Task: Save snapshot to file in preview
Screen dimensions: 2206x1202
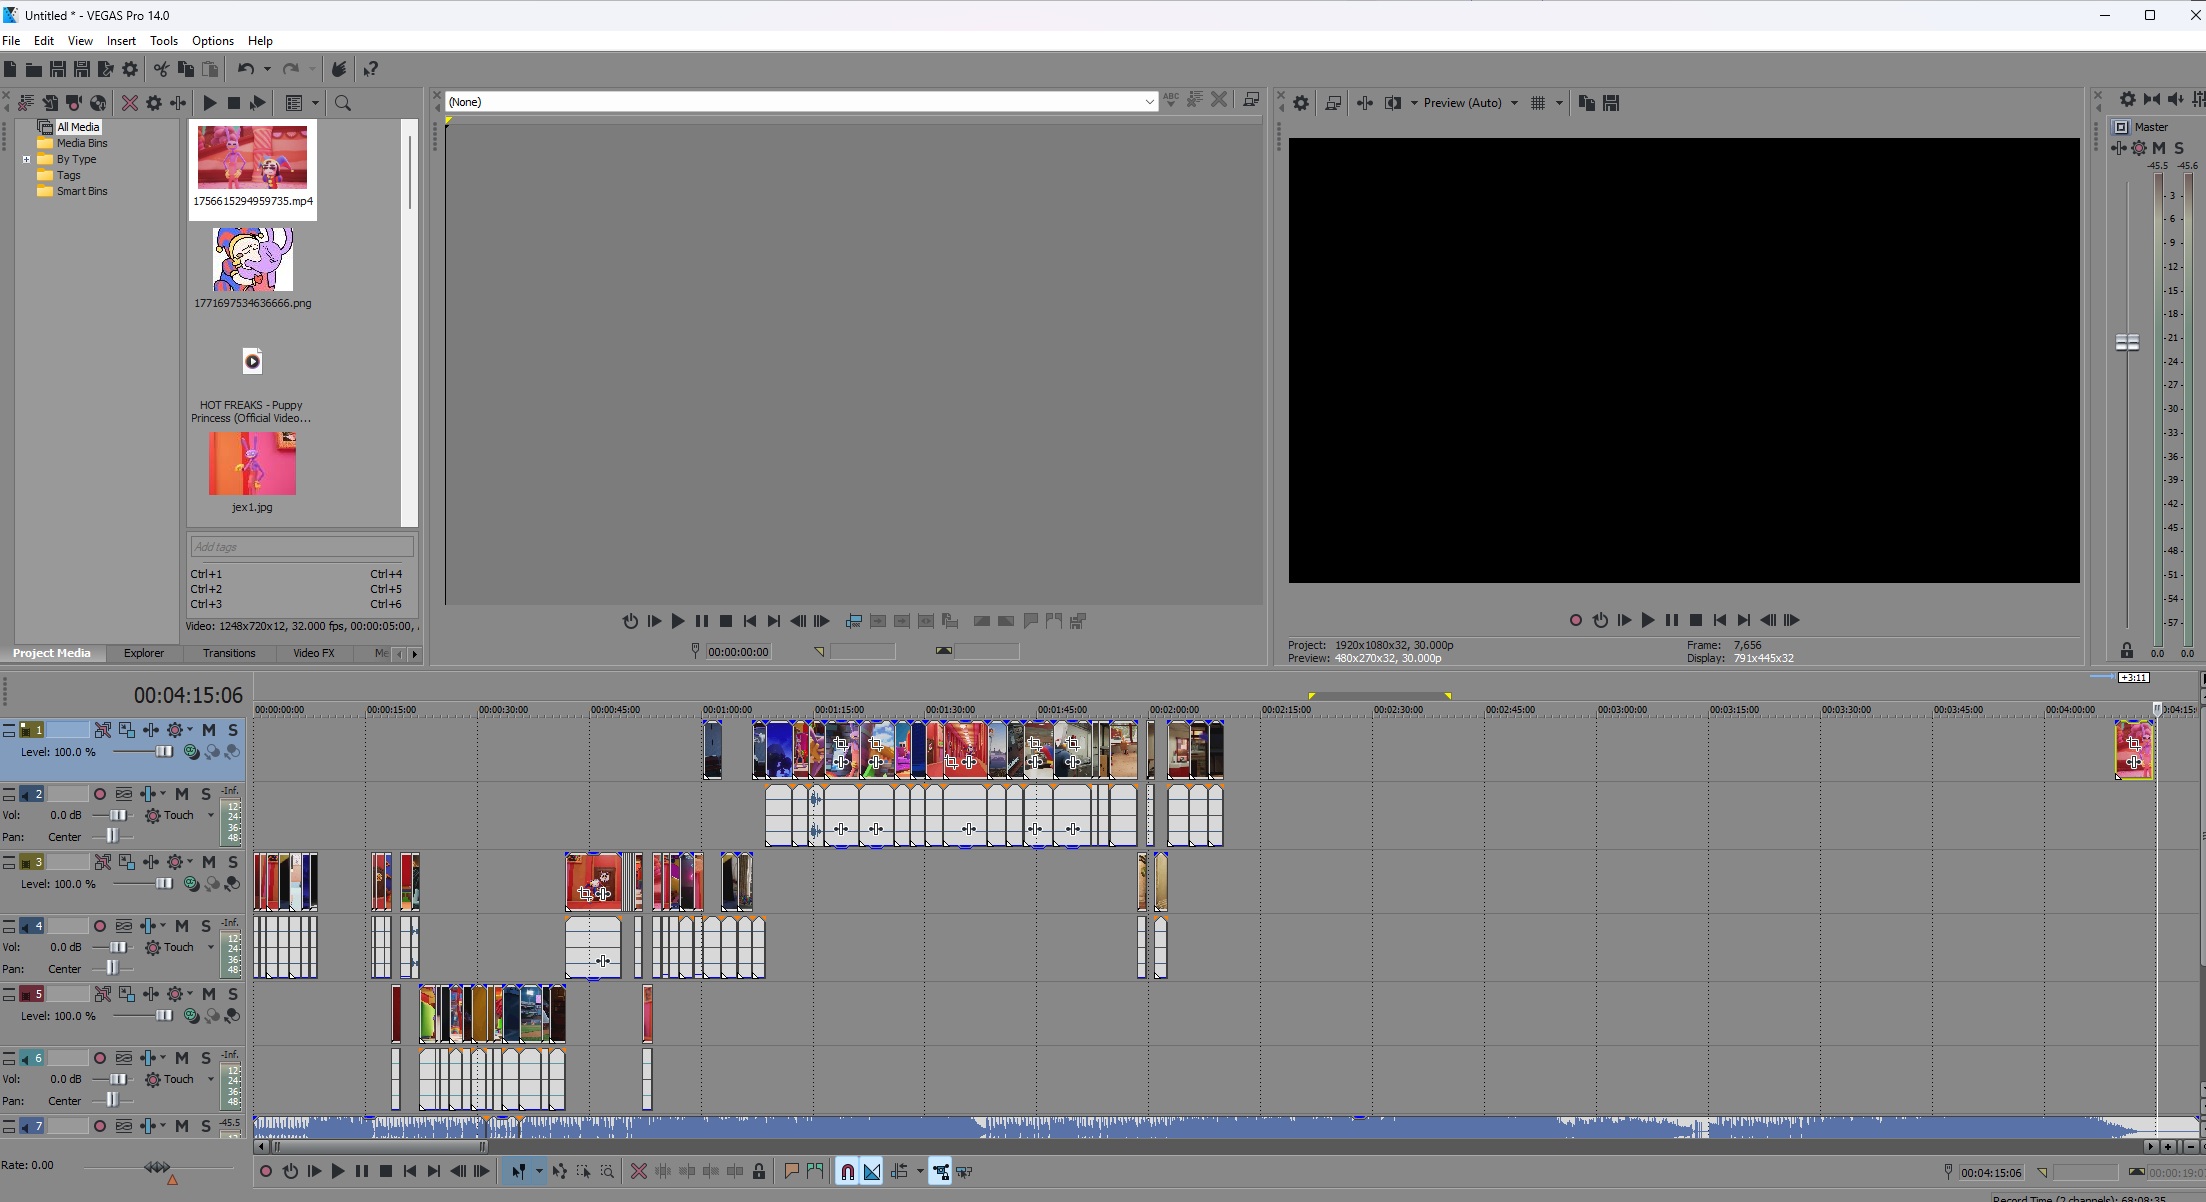Action: point(1611,103)
